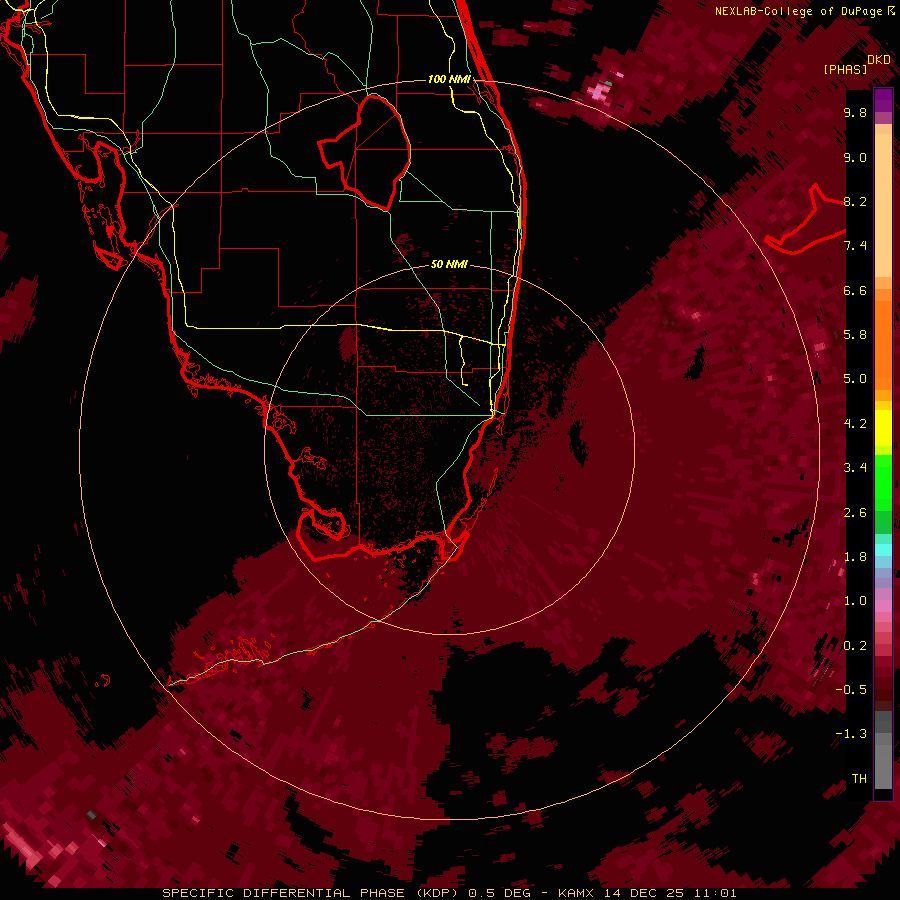
Task: Click the 1.0 scale value
Action: pos(855,601)
